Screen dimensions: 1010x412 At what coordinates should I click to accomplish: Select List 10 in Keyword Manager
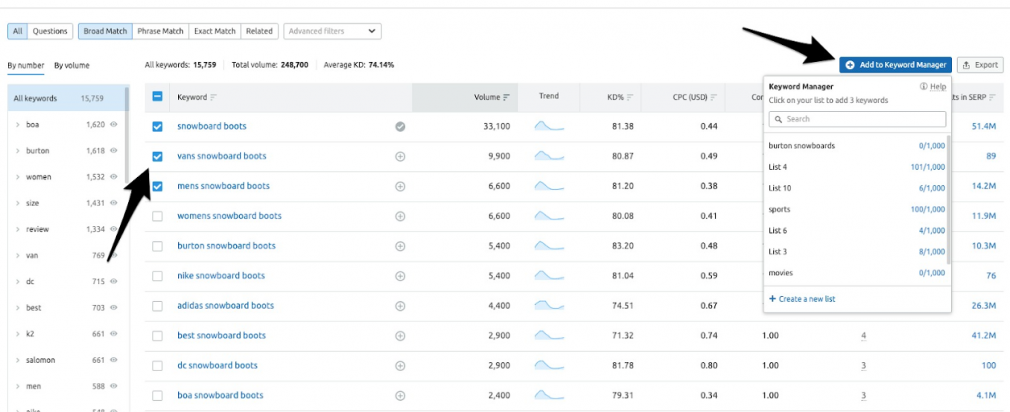click(x=857, y=188)
